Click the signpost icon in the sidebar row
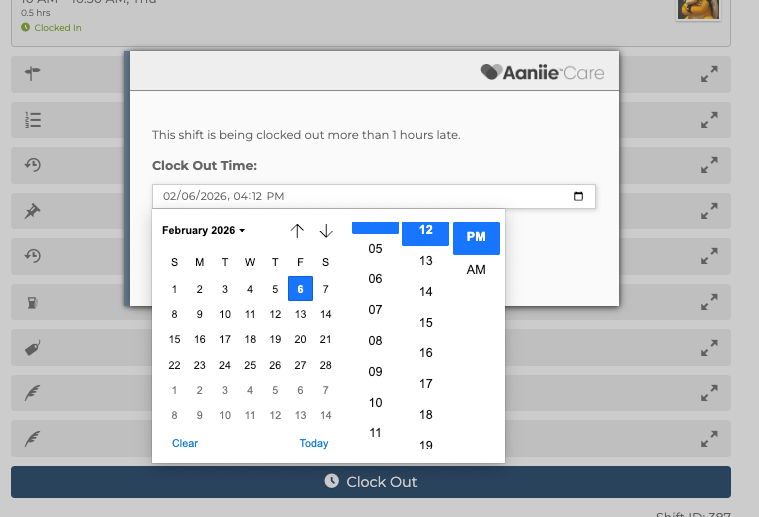This screenshot has width=759, height=517. click(x=32, y=74)
